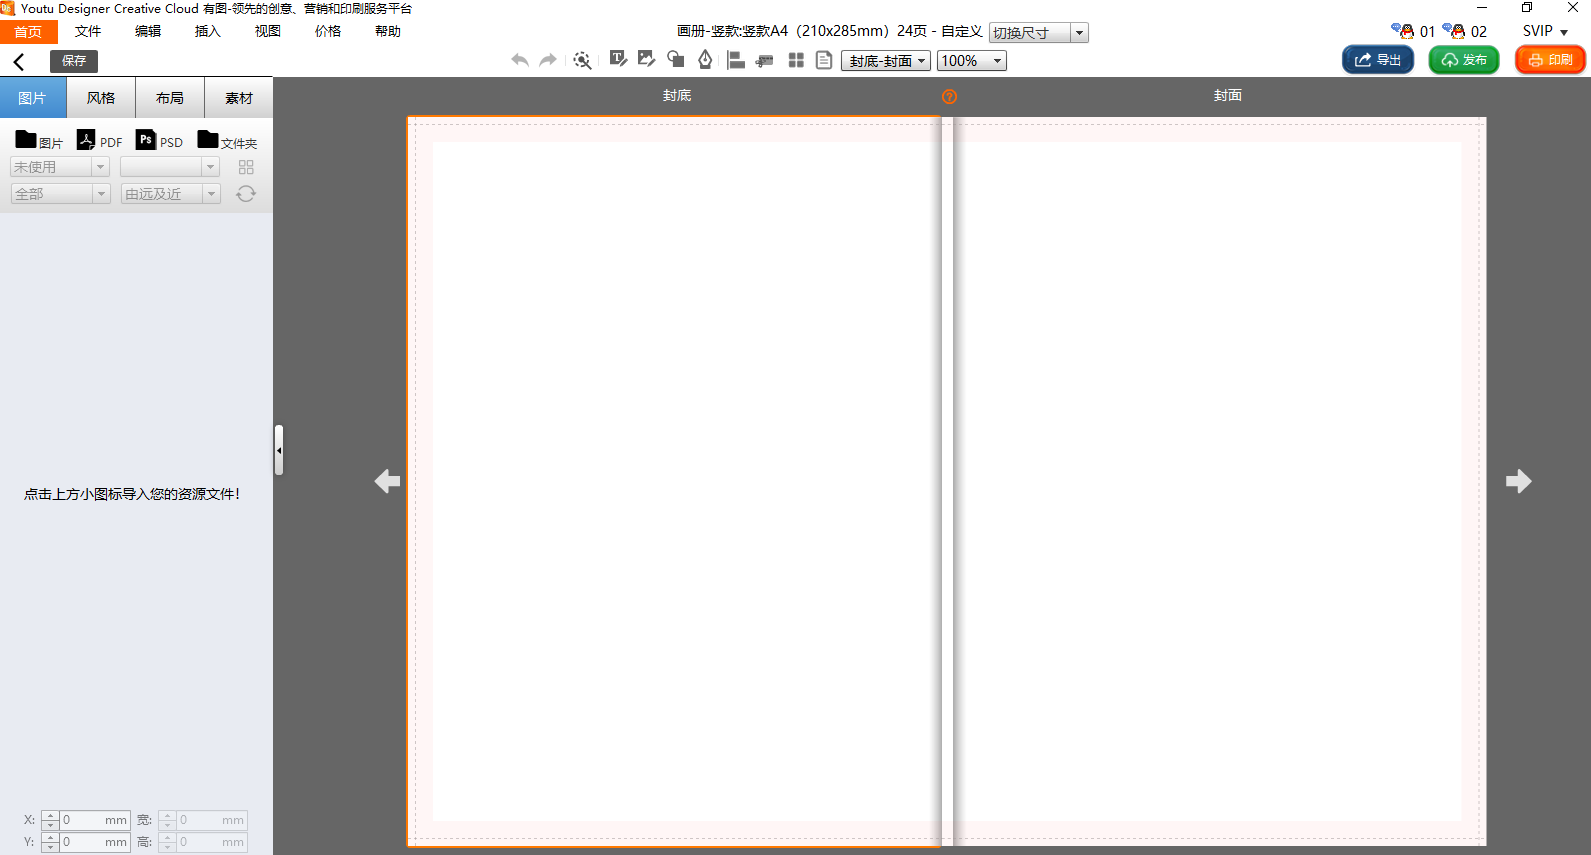Viewport: 1591px width, 855px height.
Task: Click the orange help question mark
Action: tap(949, 97)
